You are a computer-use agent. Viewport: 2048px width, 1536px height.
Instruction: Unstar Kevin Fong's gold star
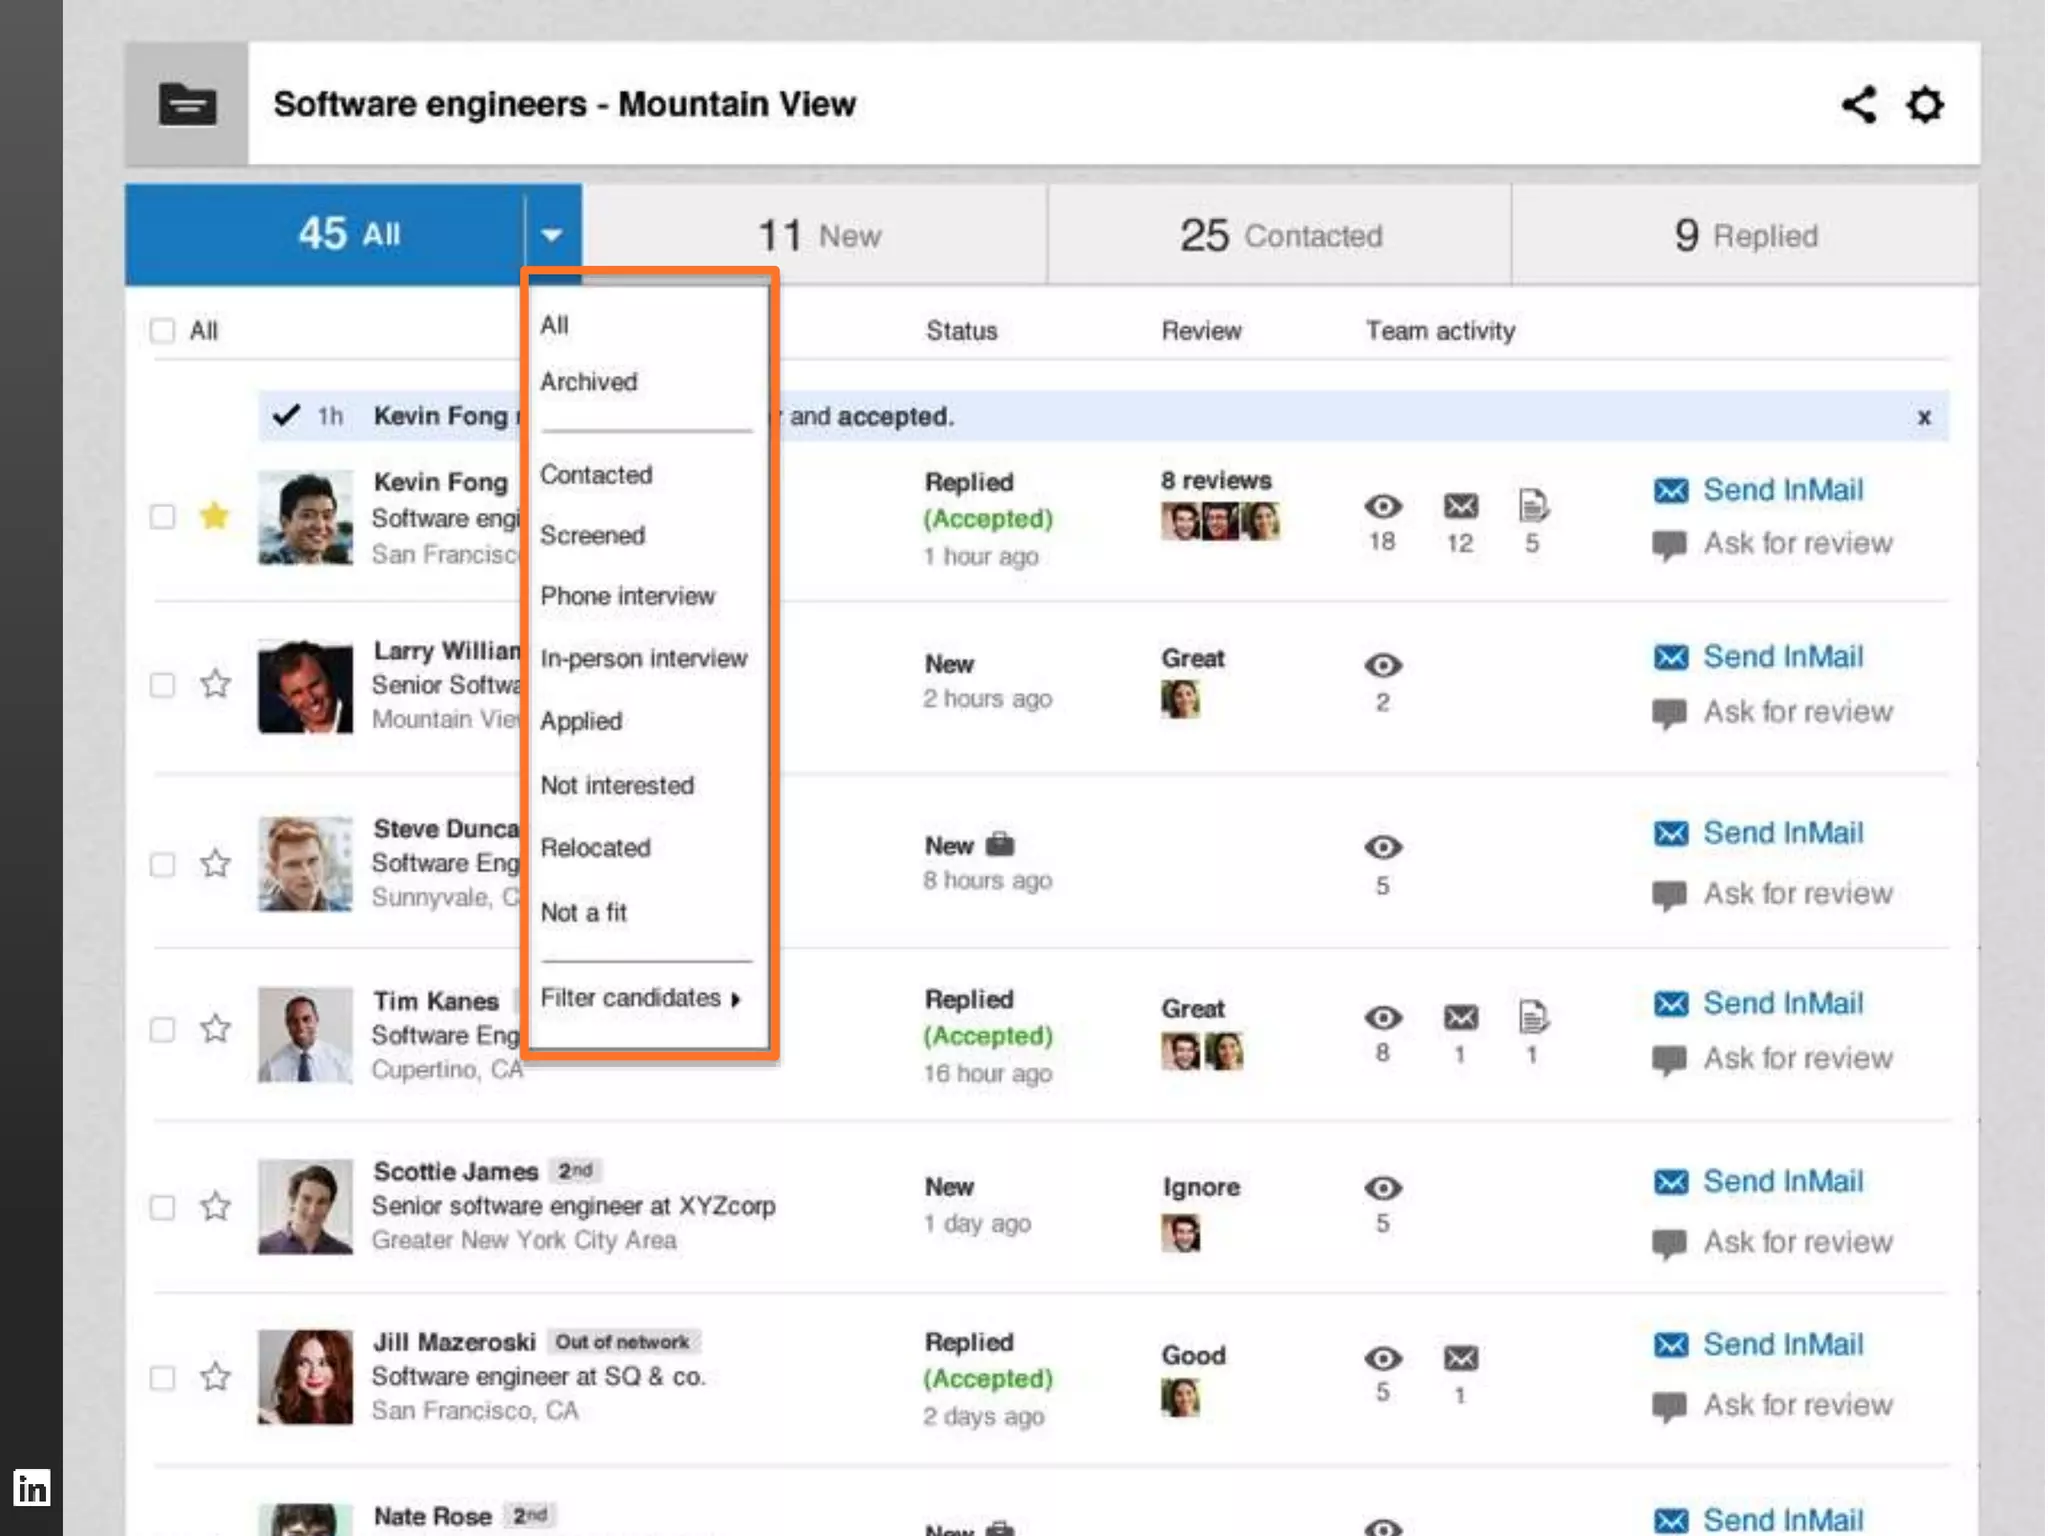[x=215, y=516]
